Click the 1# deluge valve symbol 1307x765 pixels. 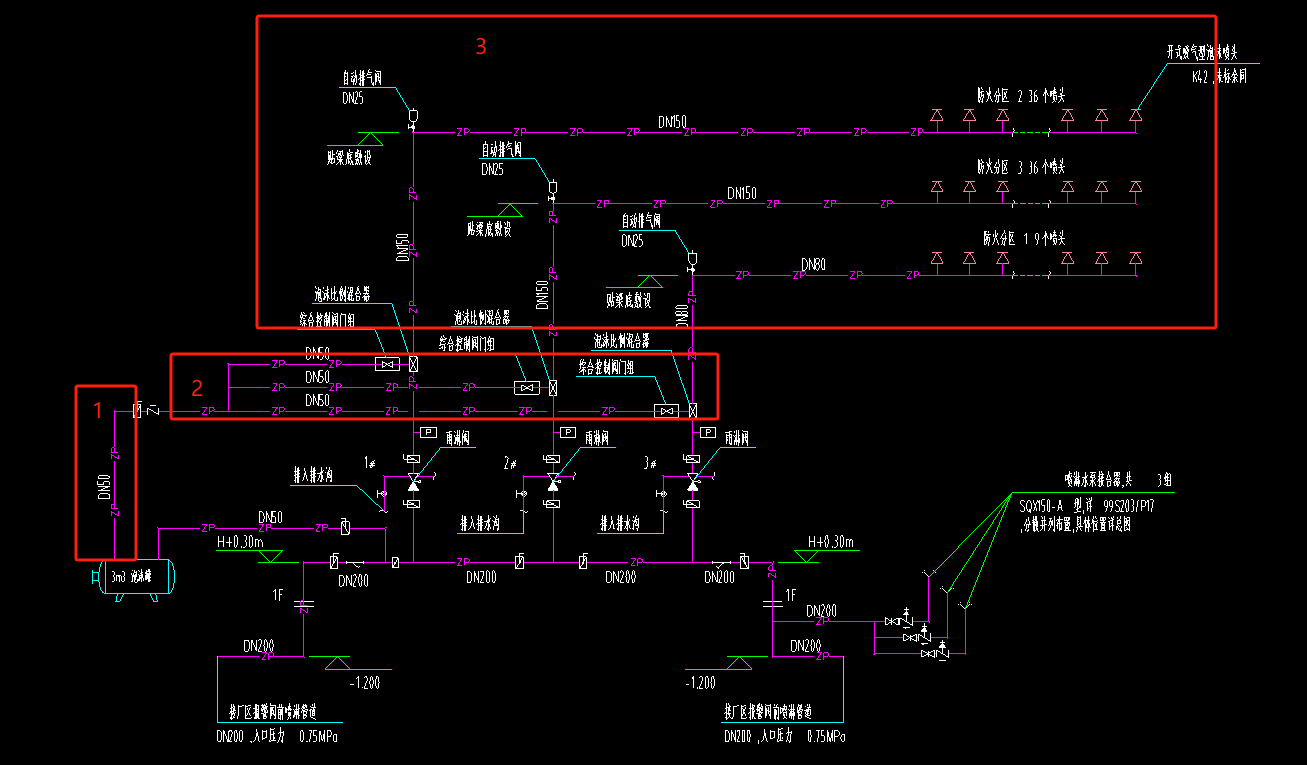tap(414, 483)
